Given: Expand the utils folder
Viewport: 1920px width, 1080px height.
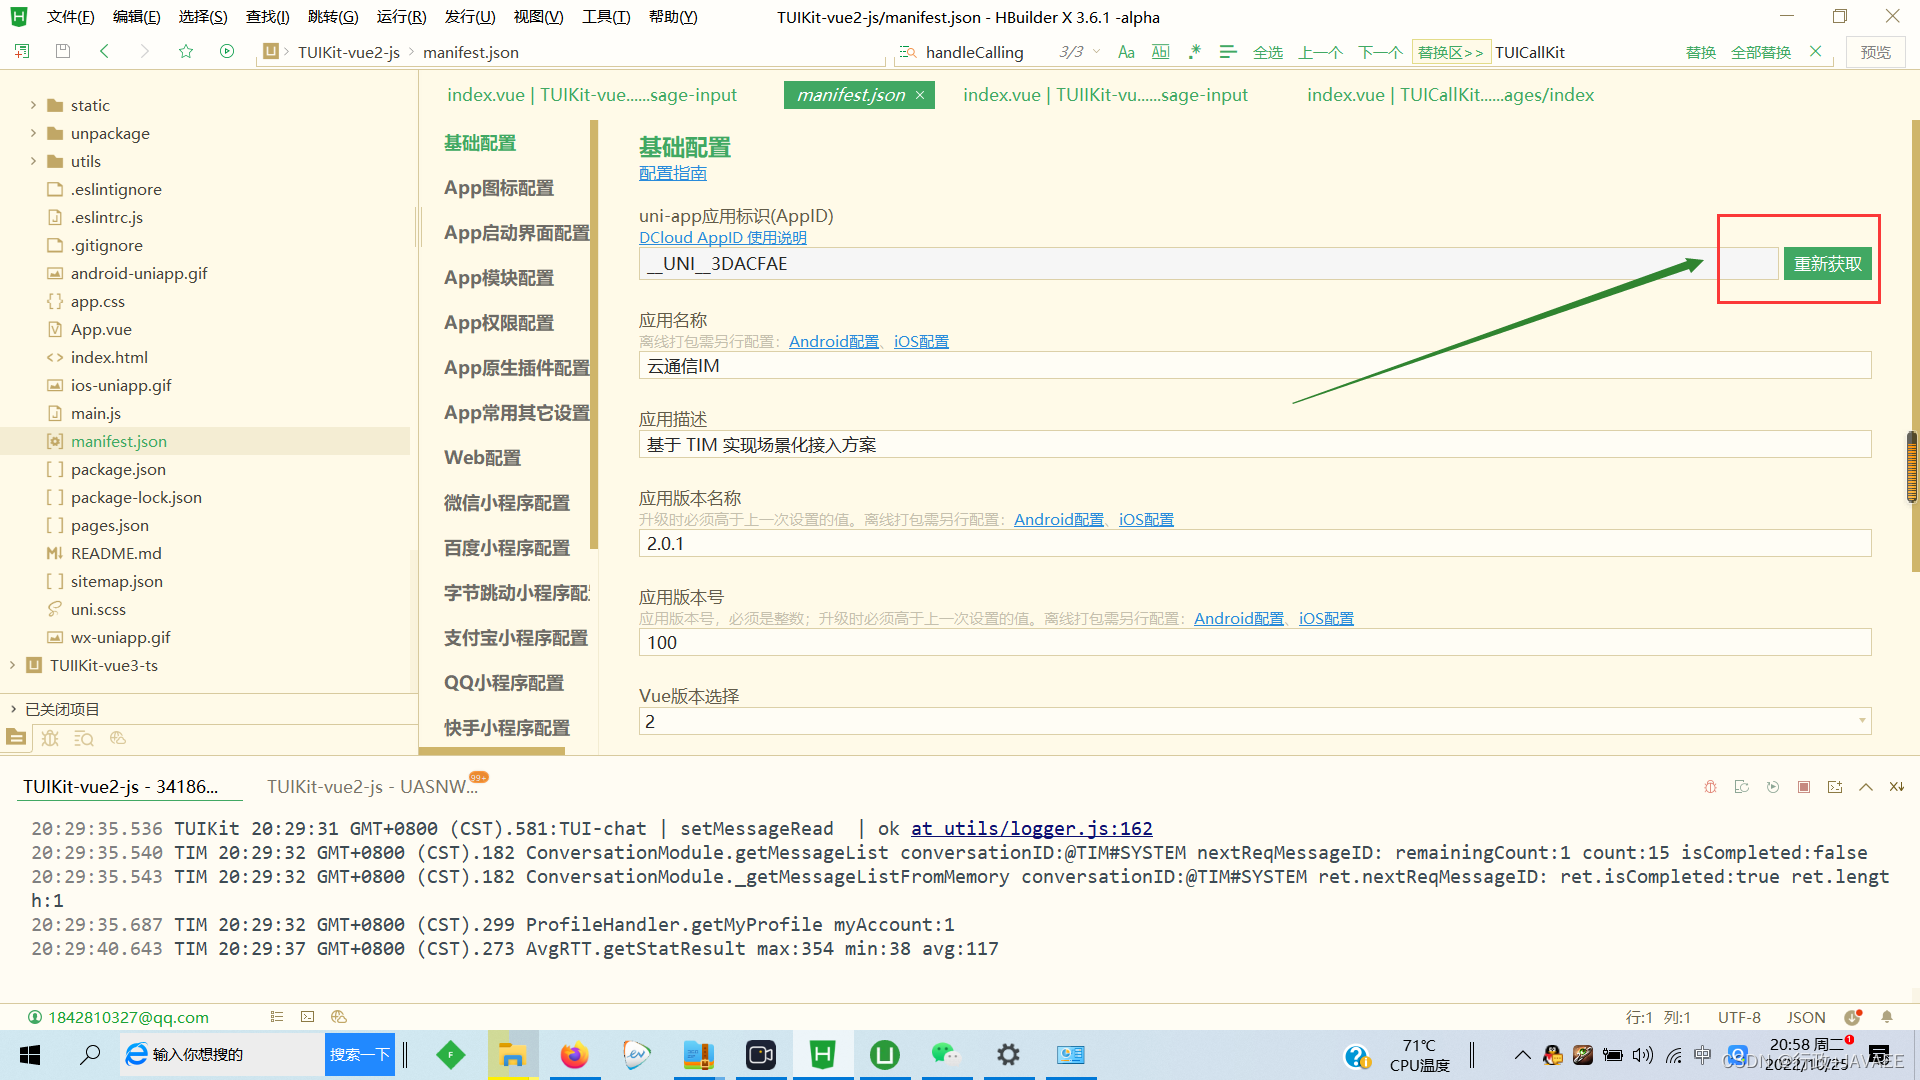Looking at the screenshot, I should 33,161.
